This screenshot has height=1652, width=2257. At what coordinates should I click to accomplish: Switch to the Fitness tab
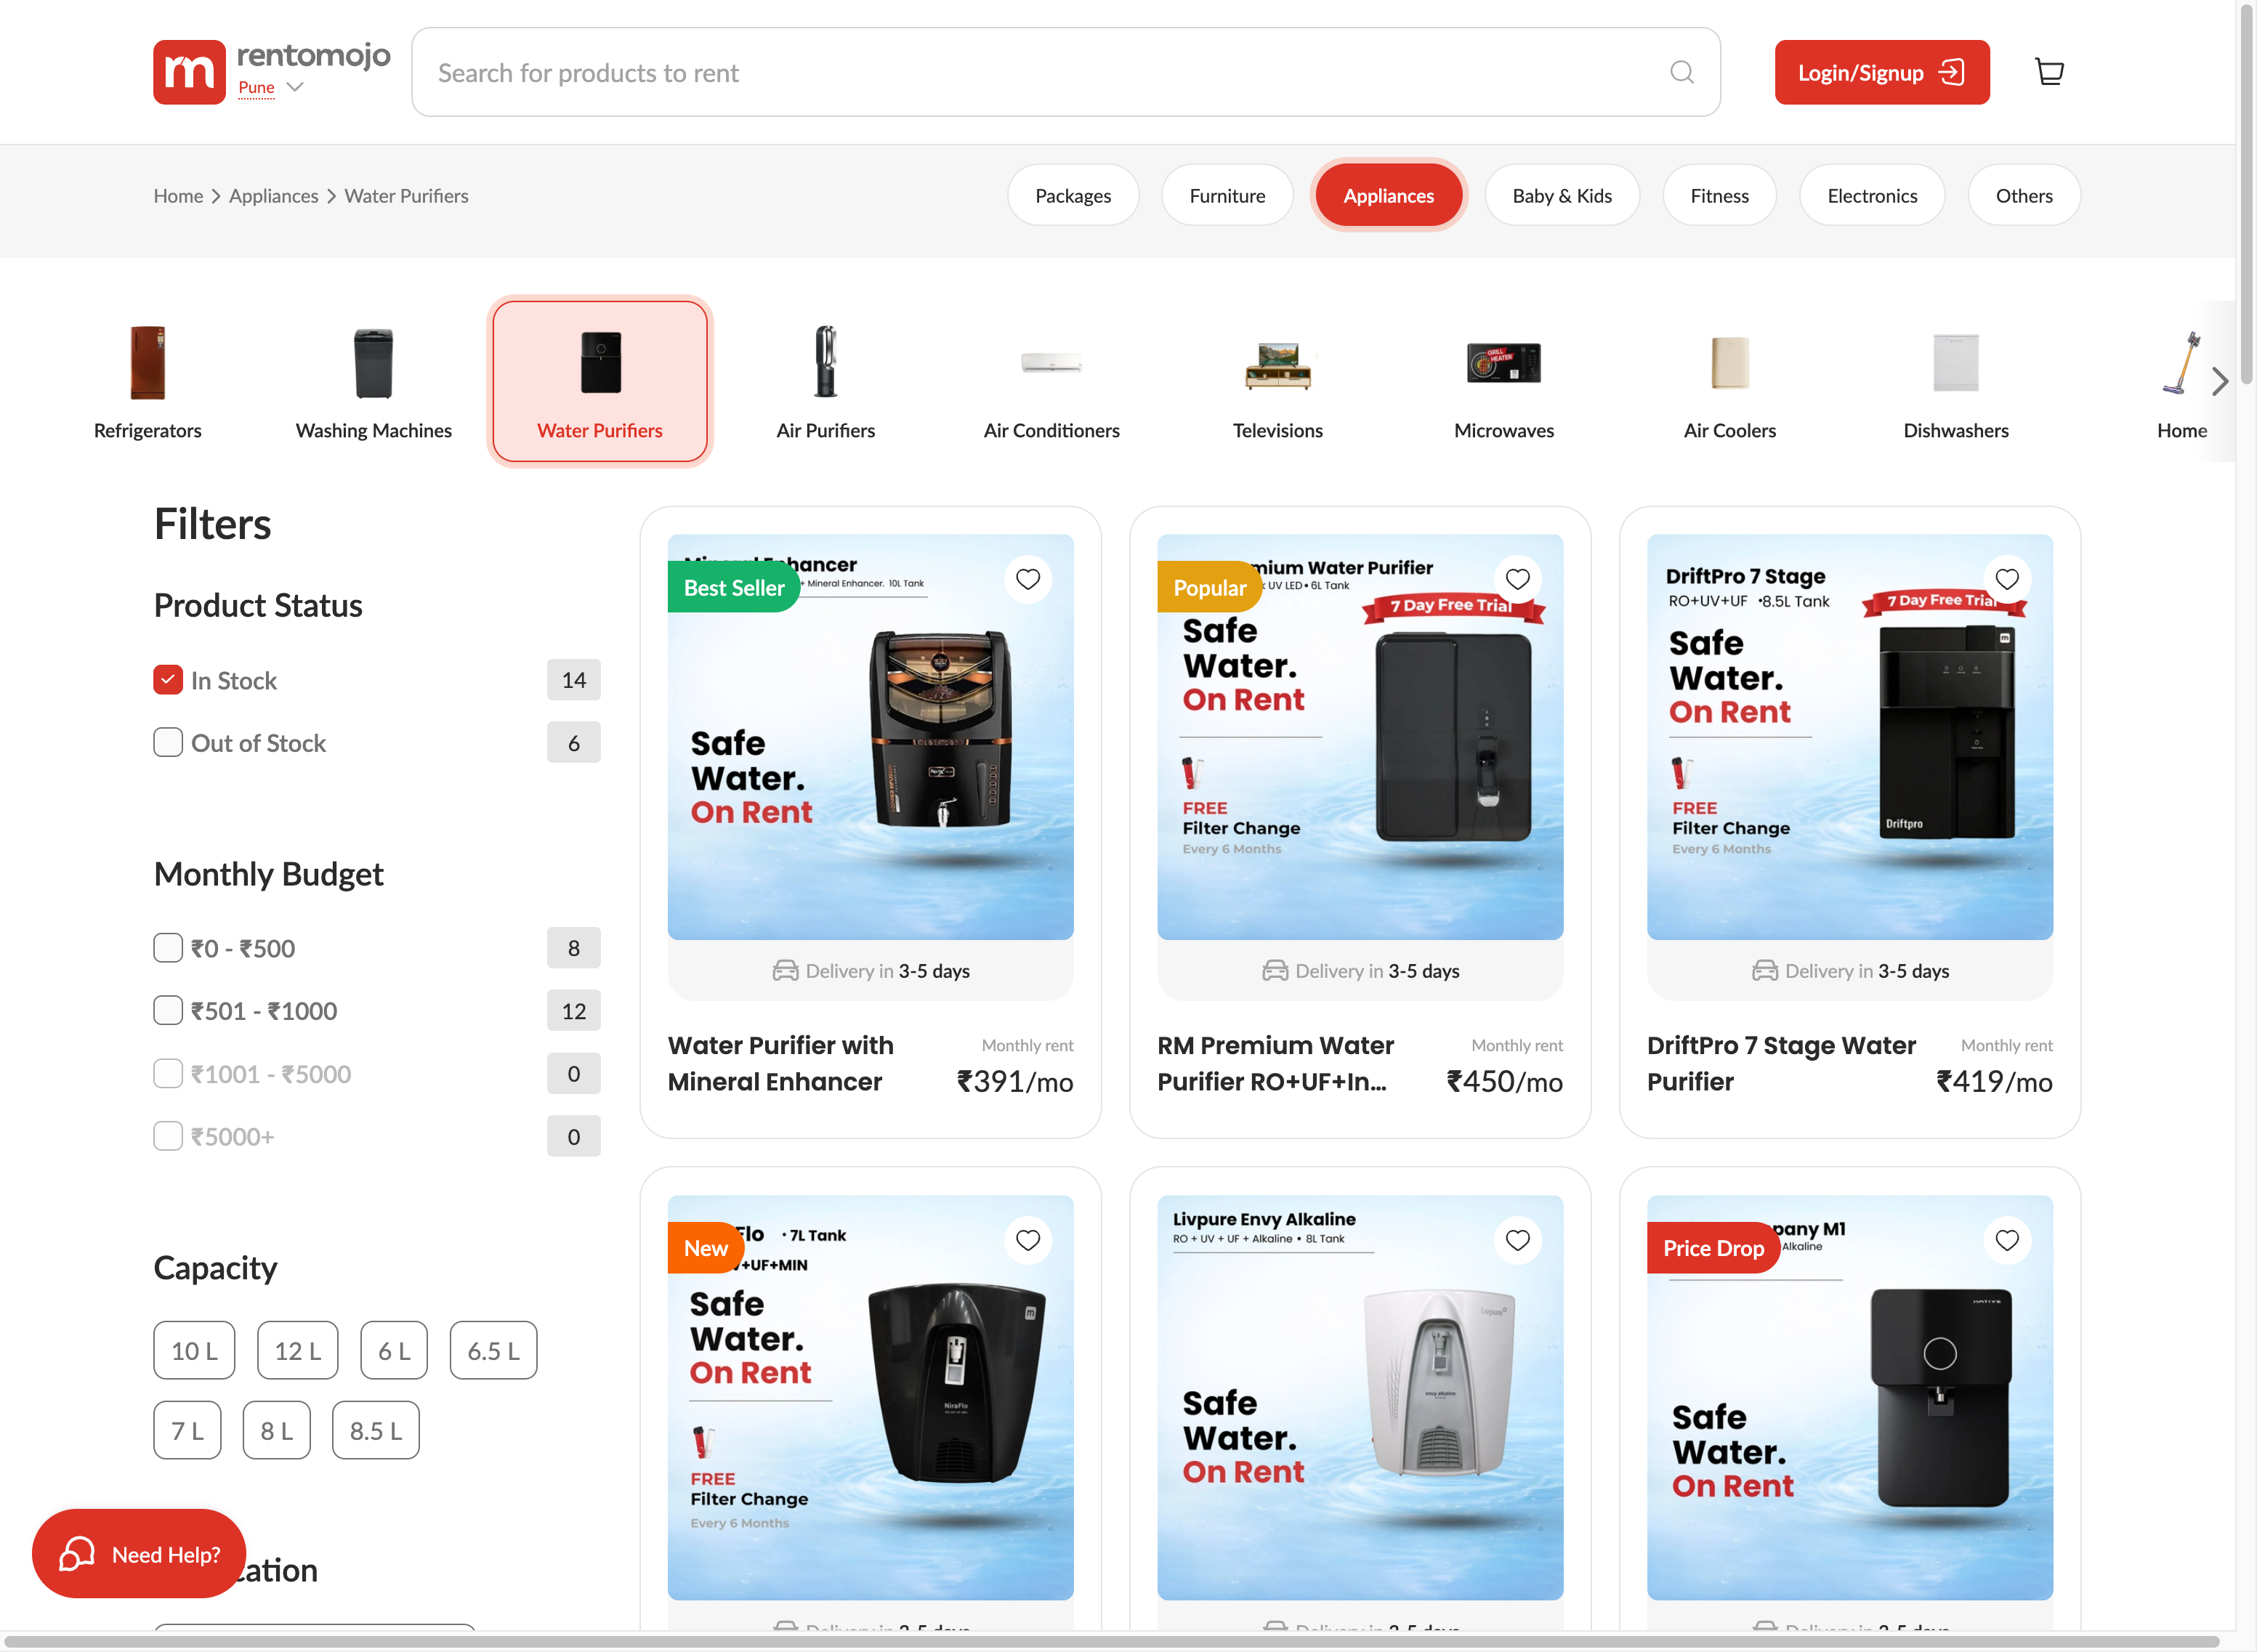coord(1719,196)
